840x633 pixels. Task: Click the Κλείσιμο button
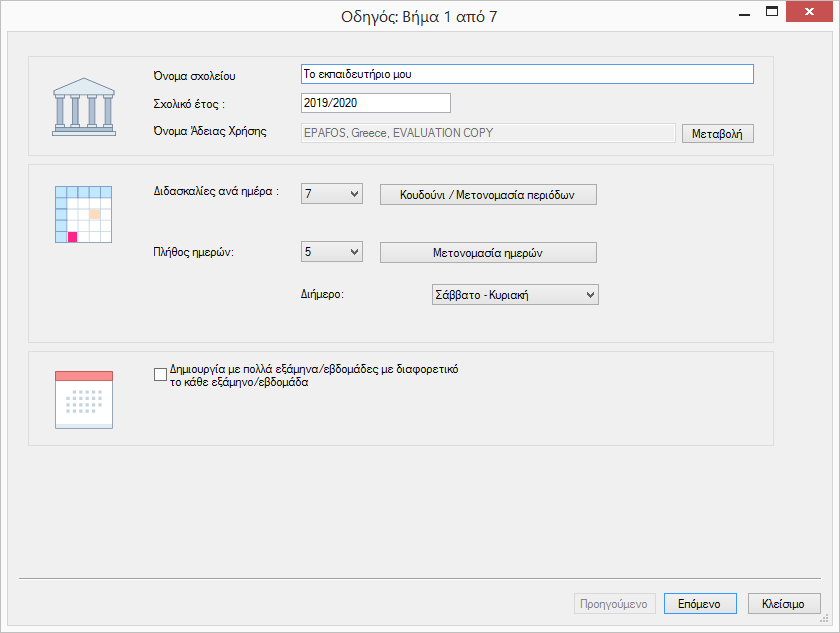point(783,604)
